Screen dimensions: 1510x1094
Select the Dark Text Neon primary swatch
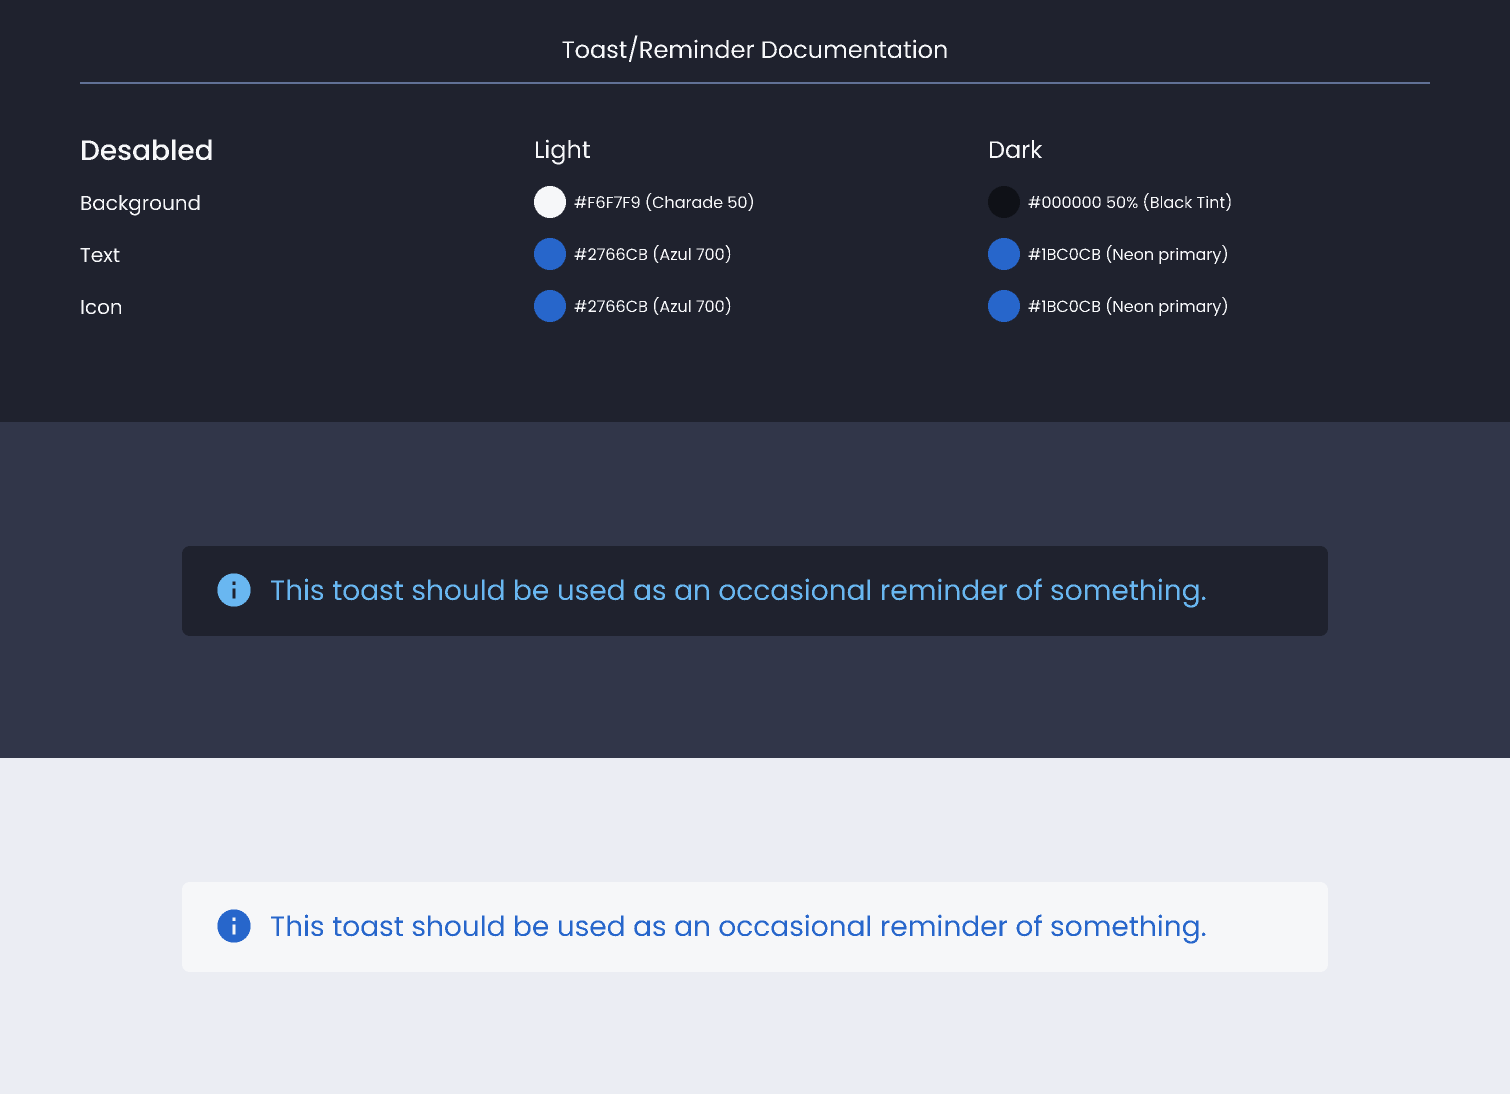pos(1004,254)
